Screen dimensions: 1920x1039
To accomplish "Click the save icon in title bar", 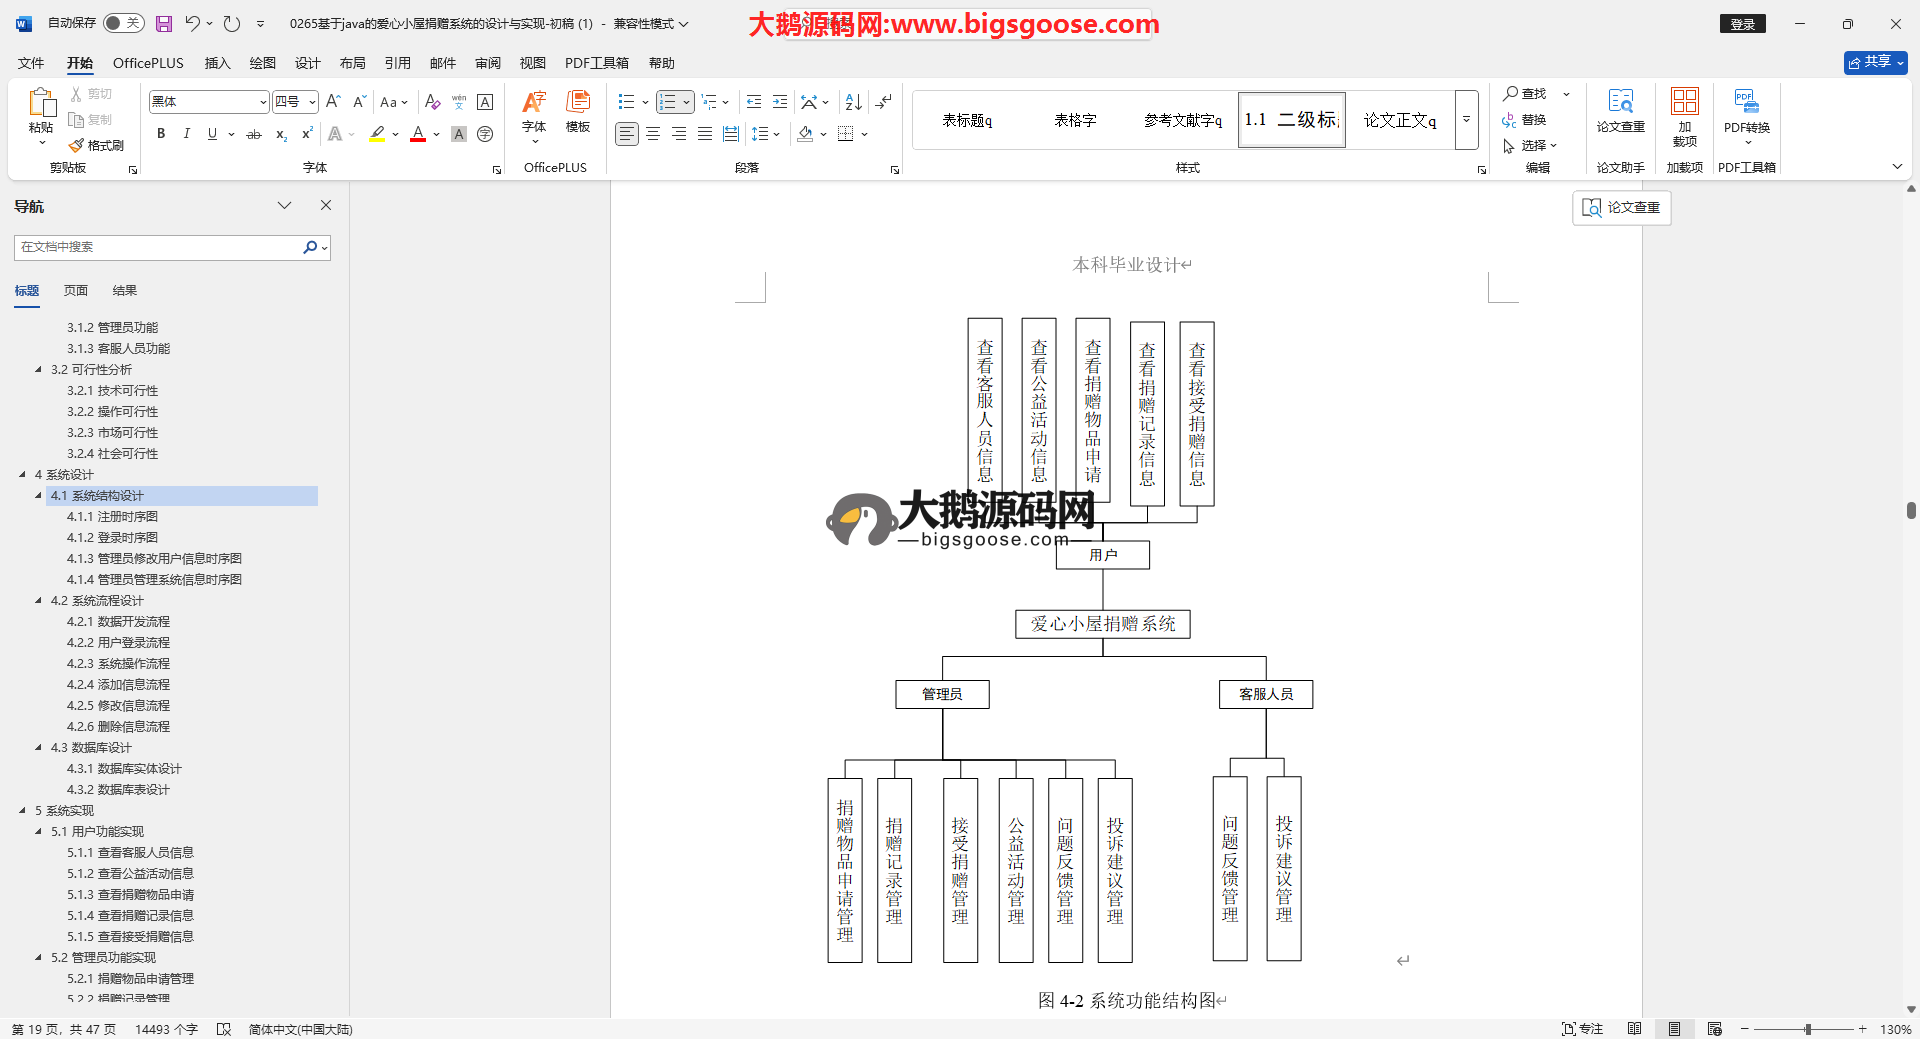I will point(164,23).
